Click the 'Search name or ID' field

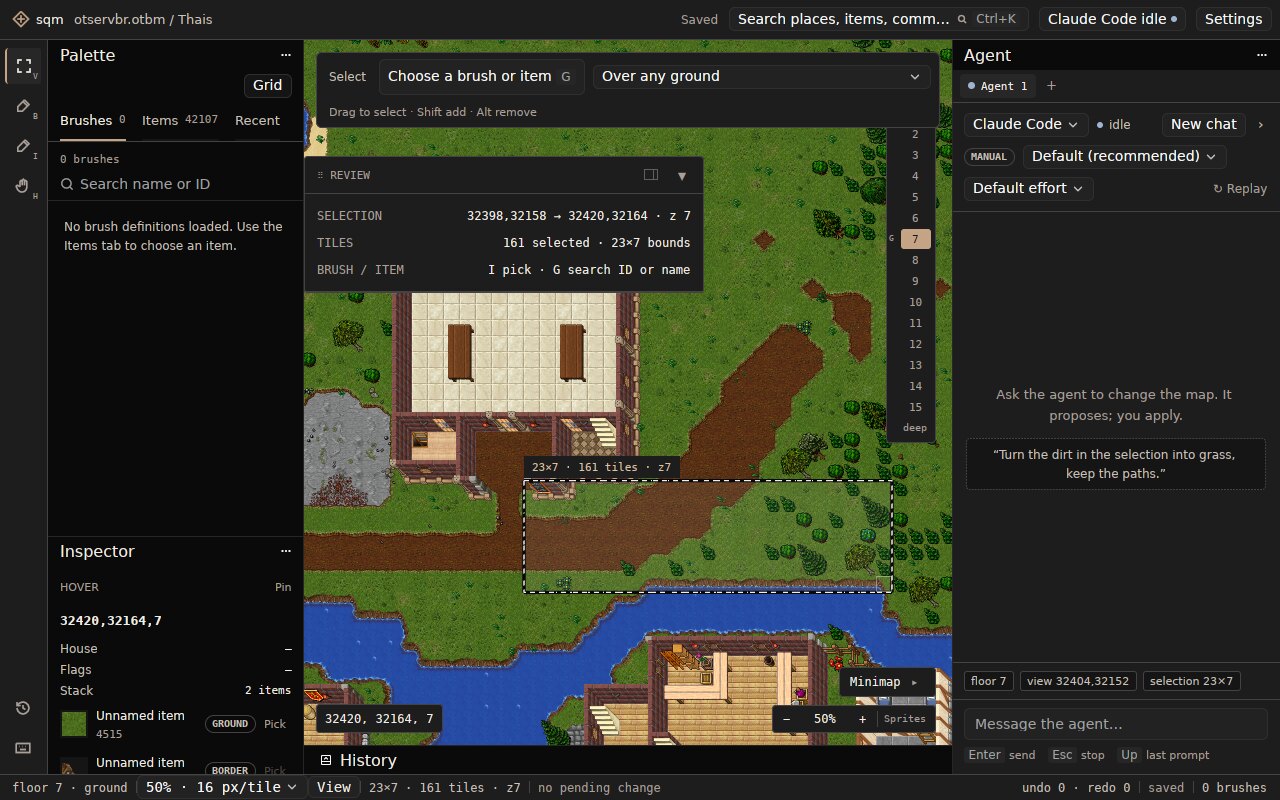[x=176, y=184]
